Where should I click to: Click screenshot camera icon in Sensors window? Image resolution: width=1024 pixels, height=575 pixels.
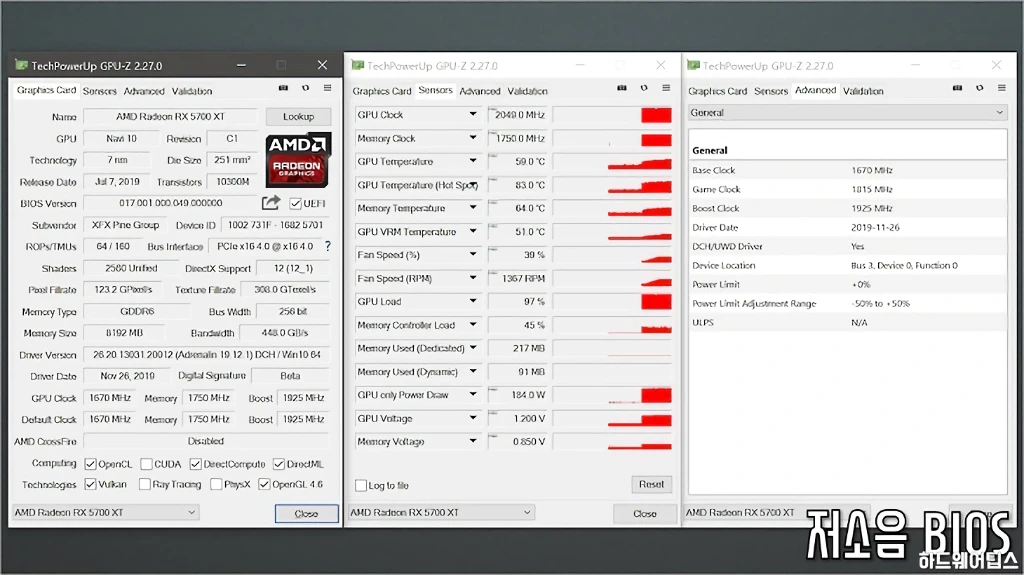pos(622,88)
